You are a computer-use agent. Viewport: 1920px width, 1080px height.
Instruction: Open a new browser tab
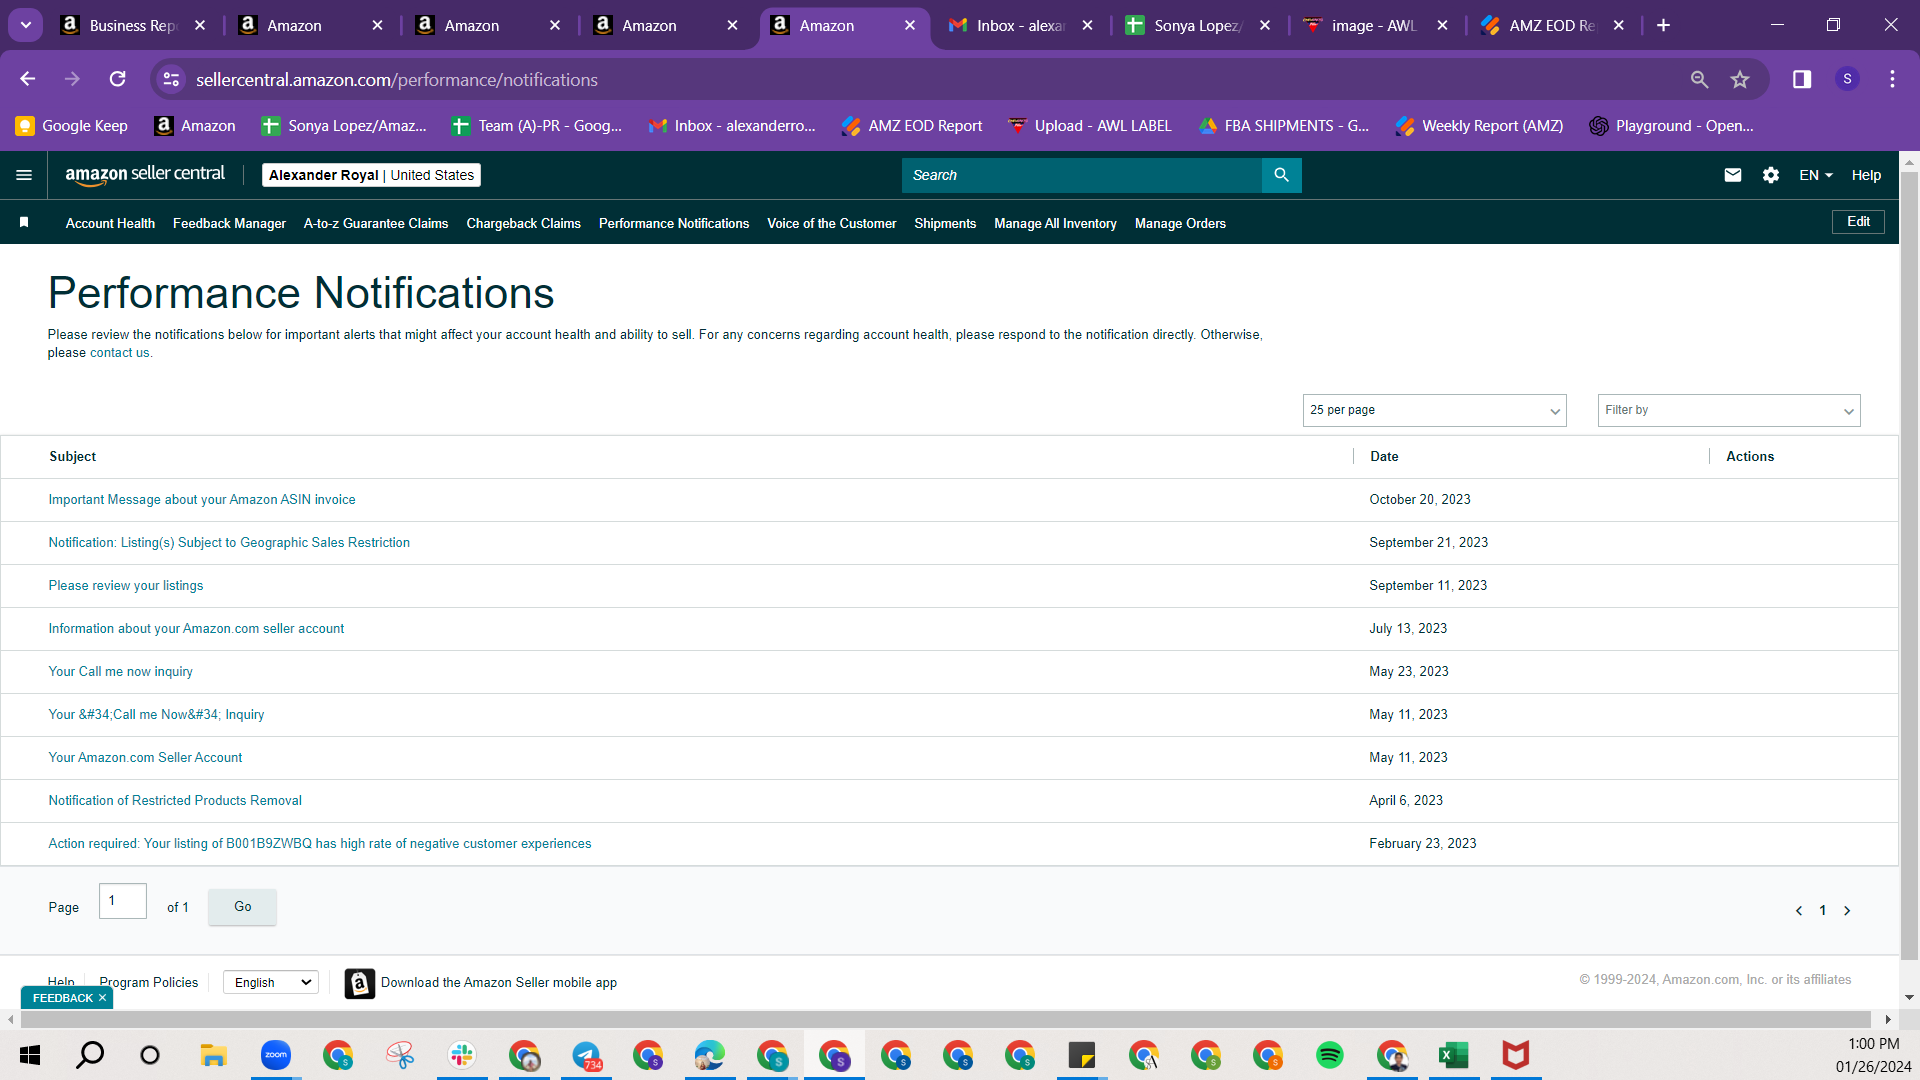(1663, 25)
